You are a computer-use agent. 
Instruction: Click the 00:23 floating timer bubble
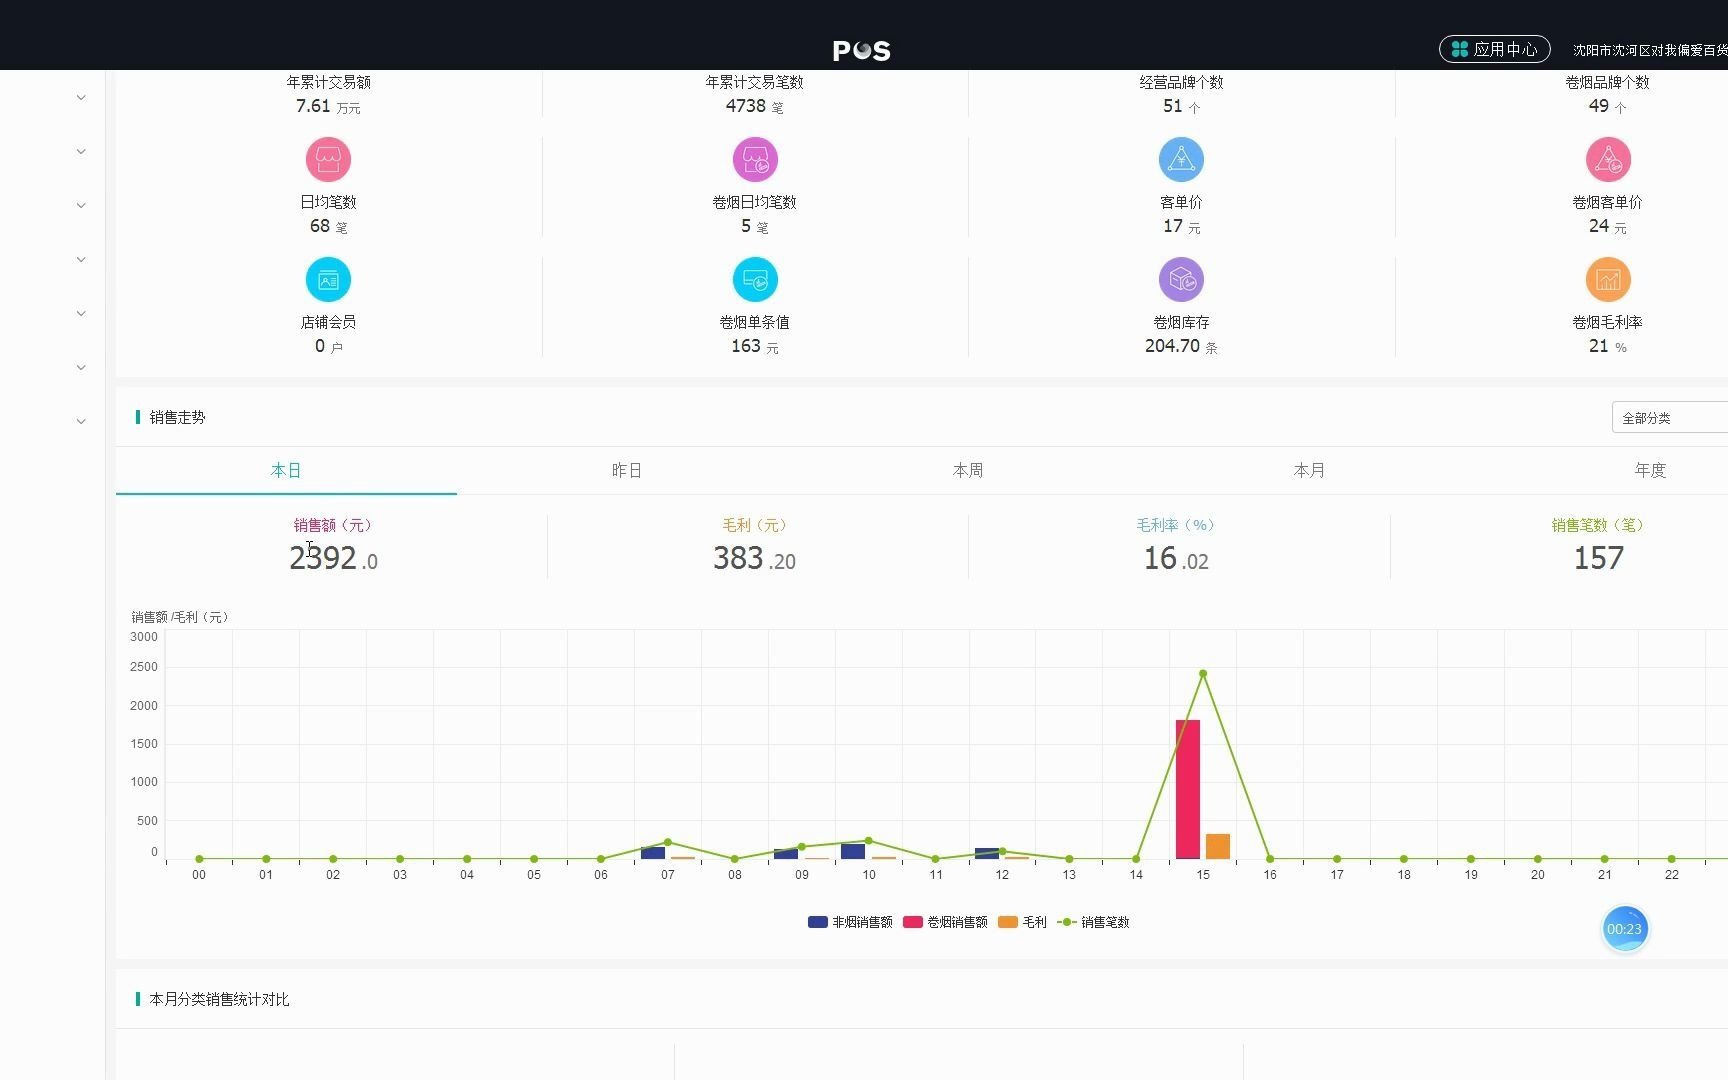click(1624, 929)
